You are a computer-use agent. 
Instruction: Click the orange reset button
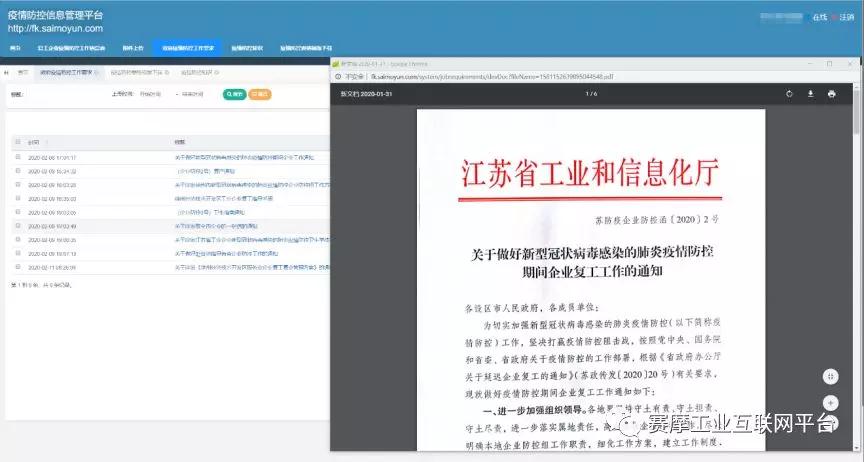(x=258, y=95)
